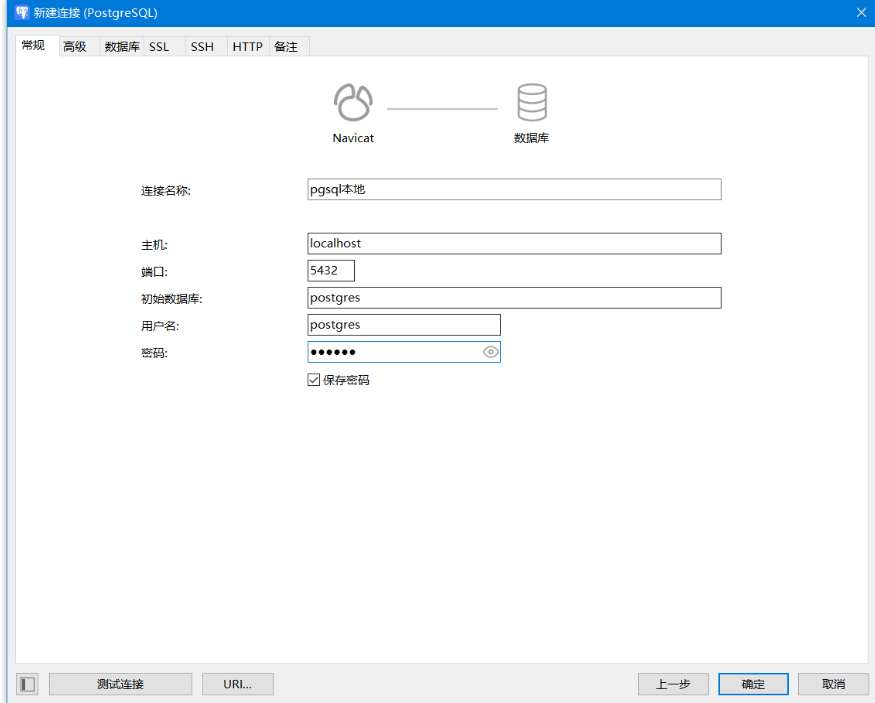
Task: Cancel the dialog with 取消
Action: click(833, 684)
